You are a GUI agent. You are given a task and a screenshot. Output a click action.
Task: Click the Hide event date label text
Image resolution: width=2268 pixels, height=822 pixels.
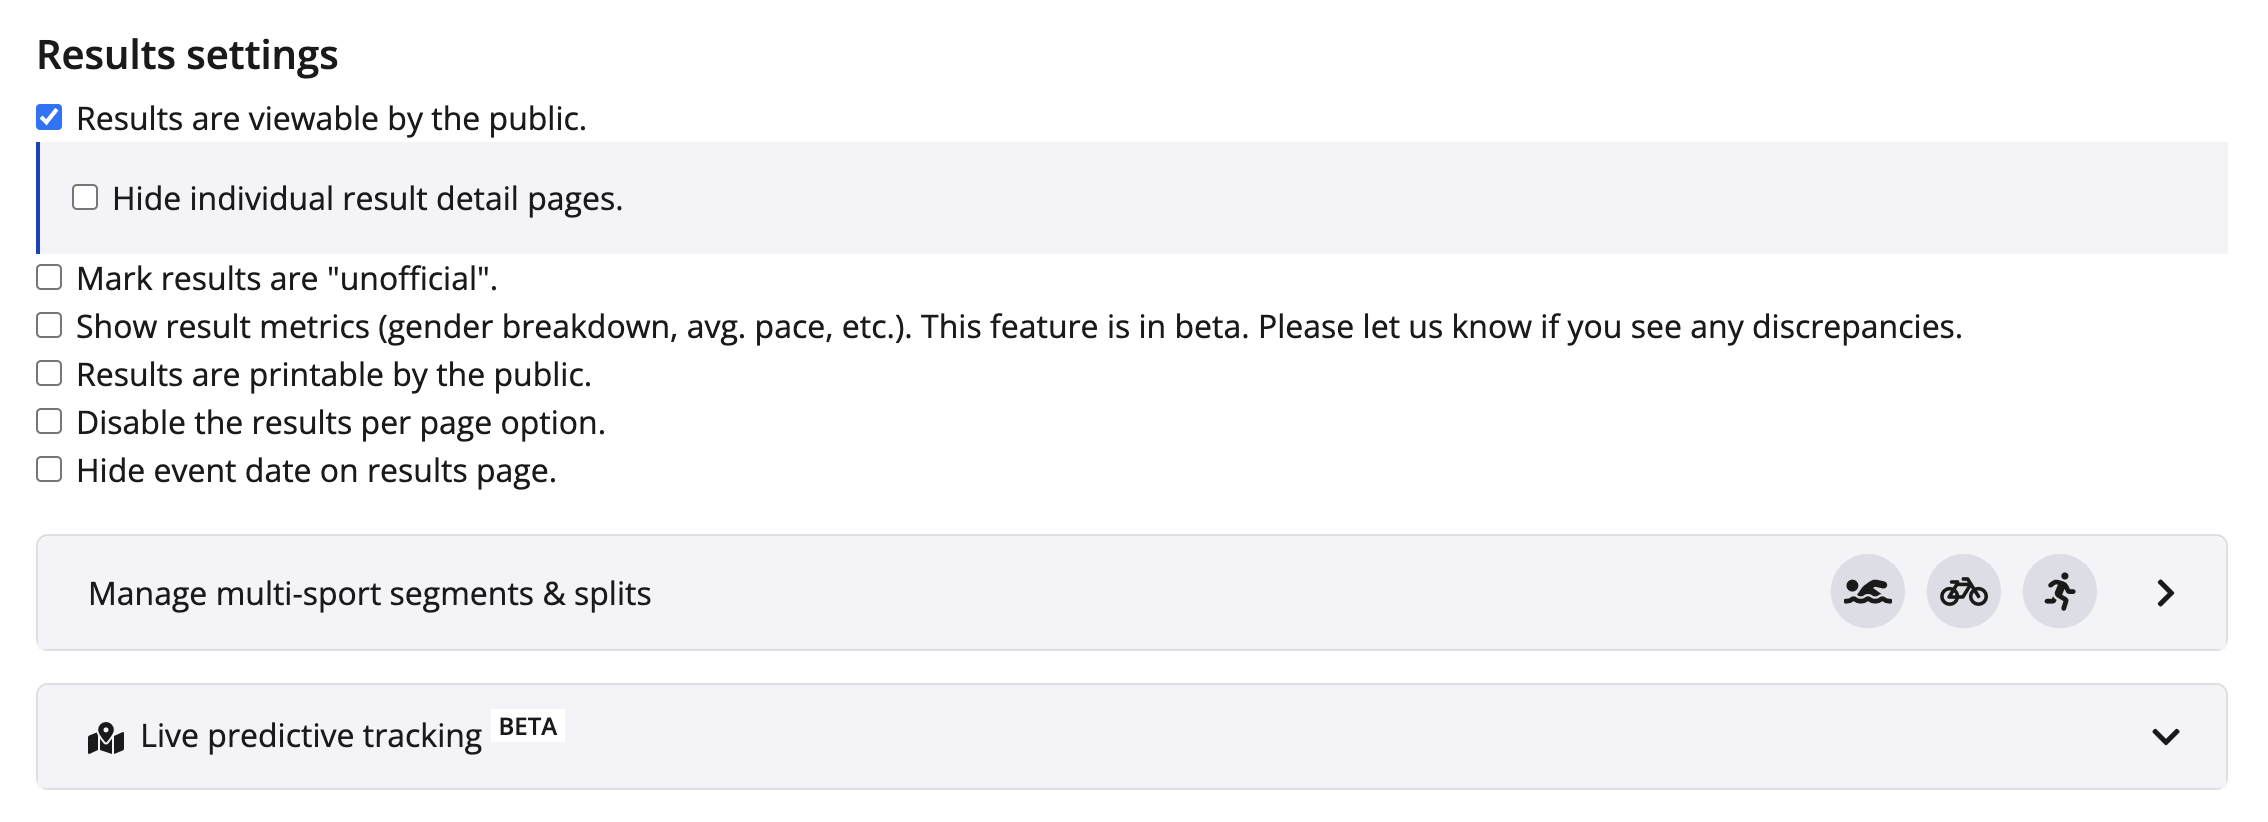[x=316, y=471]
